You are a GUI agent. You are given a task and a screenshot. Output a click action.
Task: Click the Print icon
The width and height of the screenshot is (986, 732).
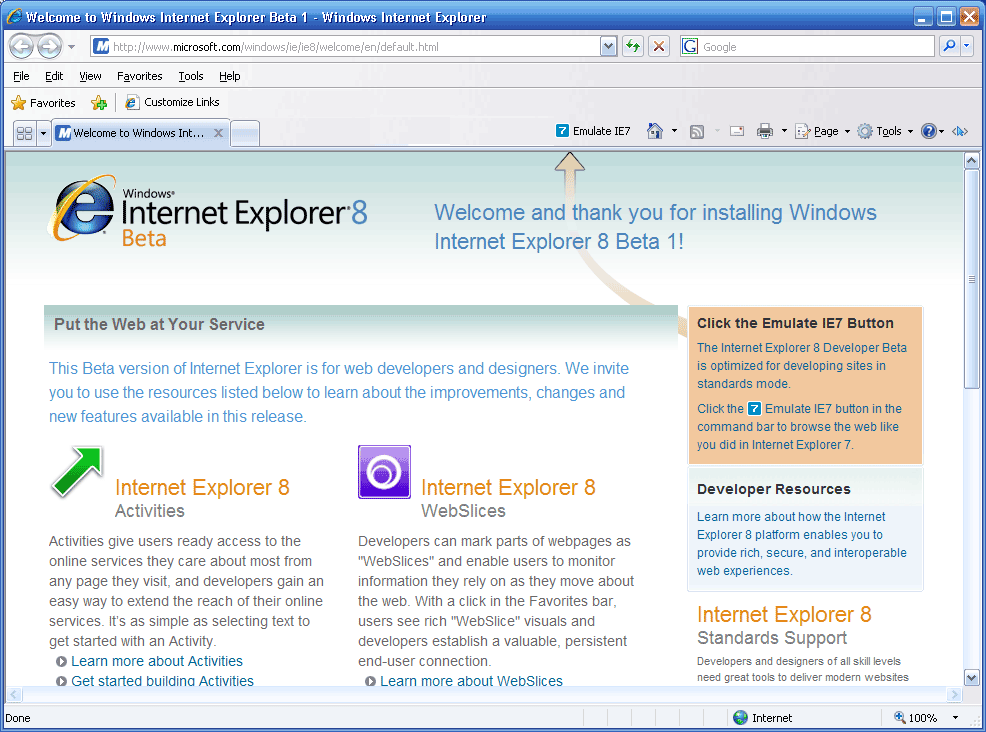tap(765, 131)
